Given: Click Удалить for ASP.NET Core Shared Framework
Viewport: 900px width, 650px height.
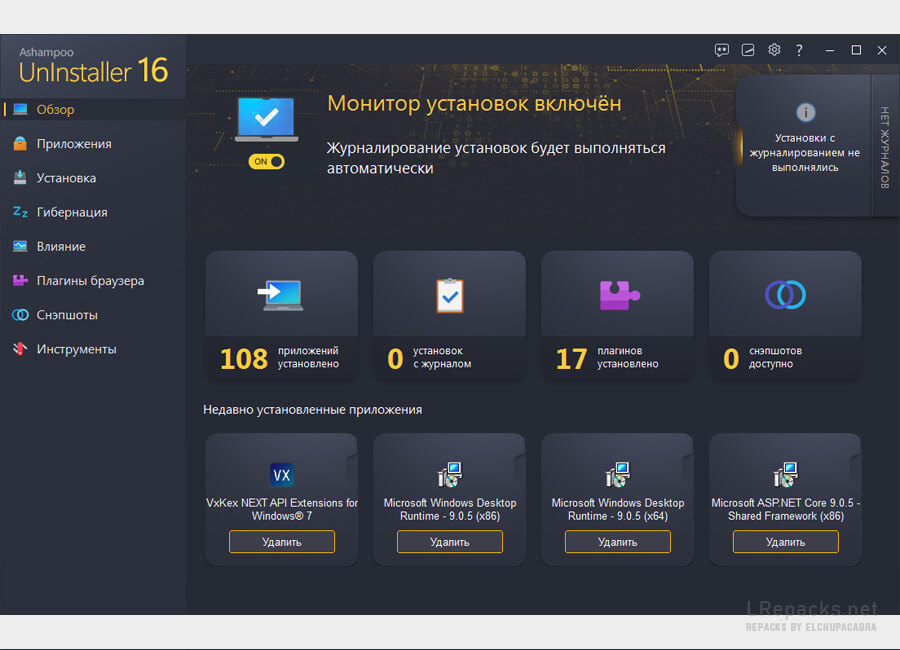Looking at the screenshot, I should click(x=785, y=542).
